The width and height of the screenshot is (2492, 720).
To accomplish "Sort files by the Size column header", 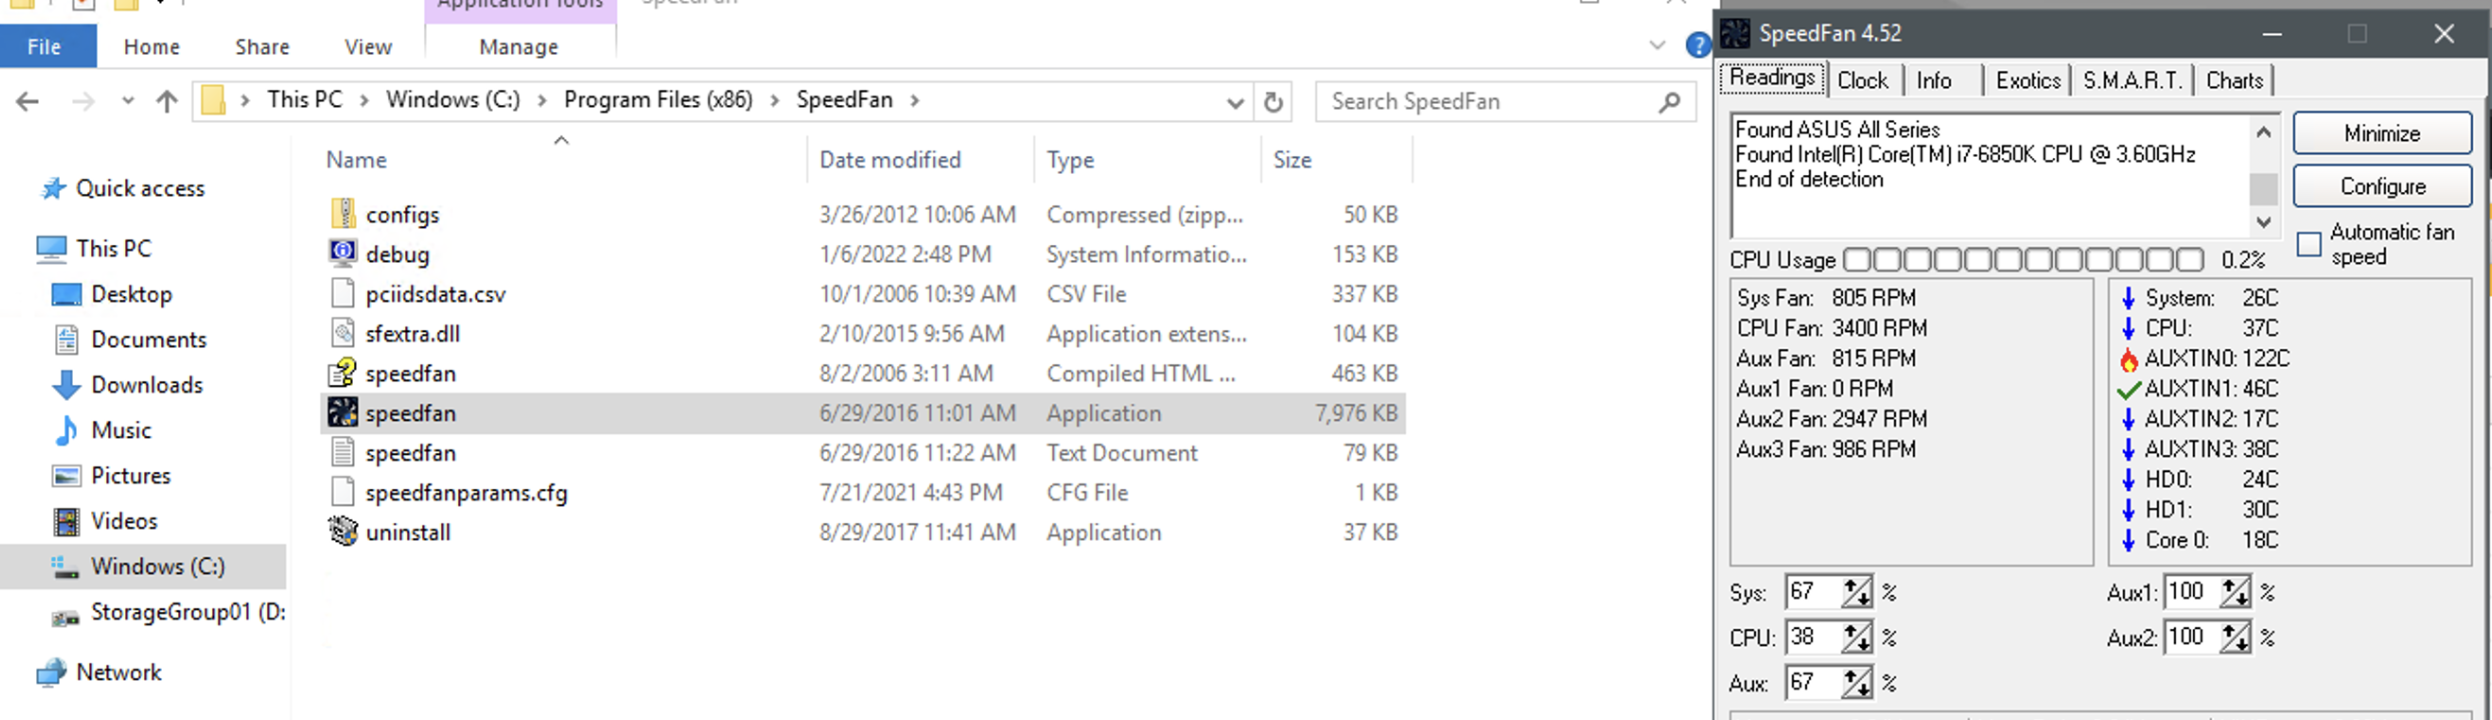I will pos(1337,160).
